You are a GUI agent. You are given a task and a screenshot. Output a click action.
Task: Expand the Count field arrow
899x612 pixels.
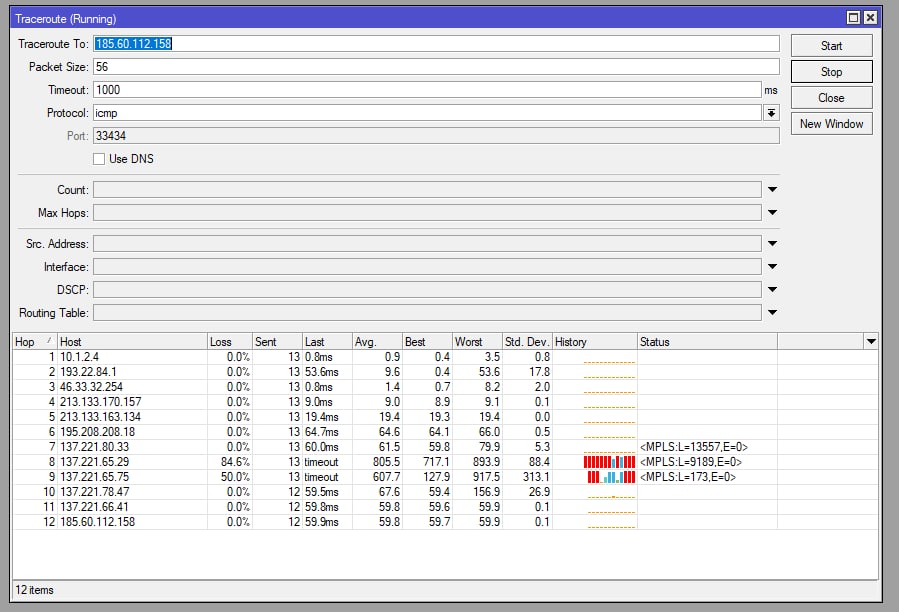click(x=772, y=189)
